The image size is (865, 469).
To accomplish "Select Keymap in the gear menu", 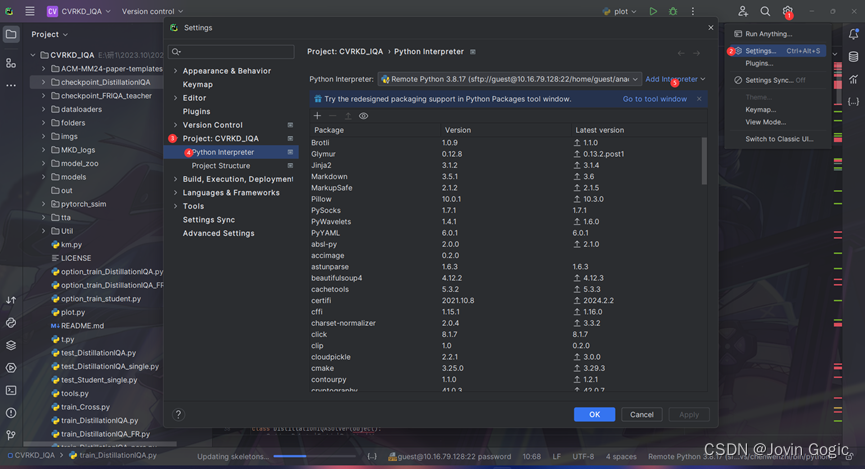I will (x=761, y=109).
